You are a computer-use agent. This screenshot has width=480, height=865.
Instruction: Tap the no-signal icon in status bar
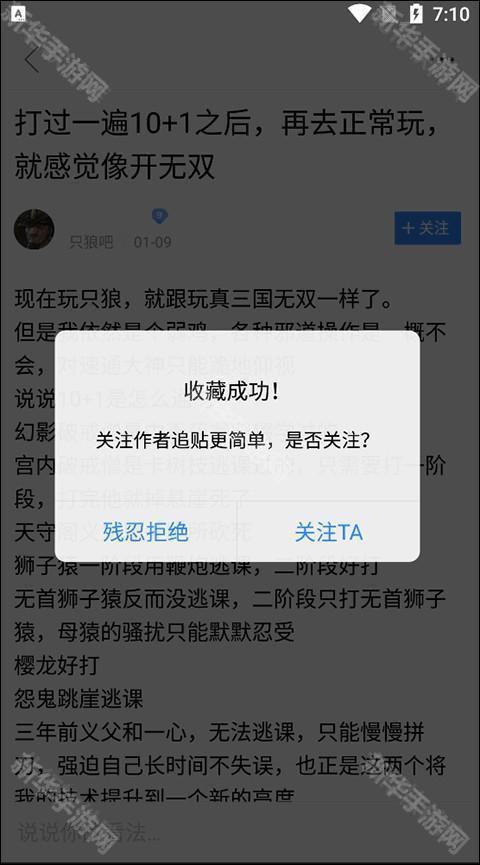pos(390,13)
